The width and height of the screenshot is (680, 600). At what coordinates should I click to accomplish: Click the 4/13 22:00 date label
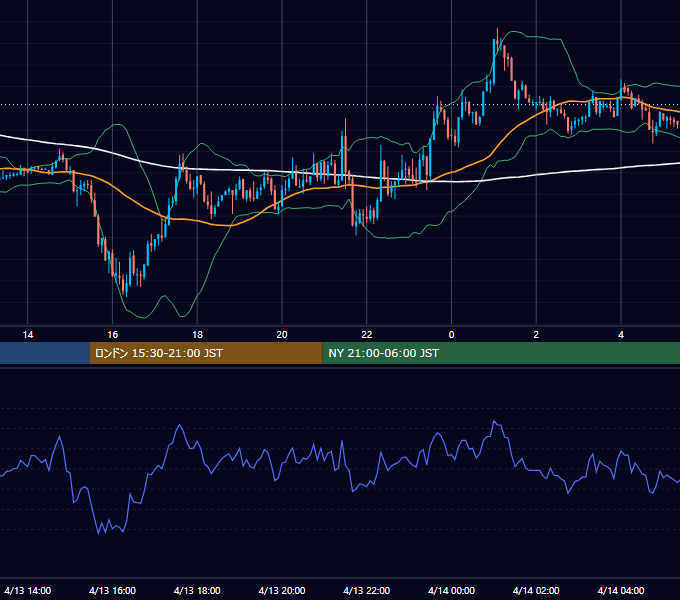(367, 590)
